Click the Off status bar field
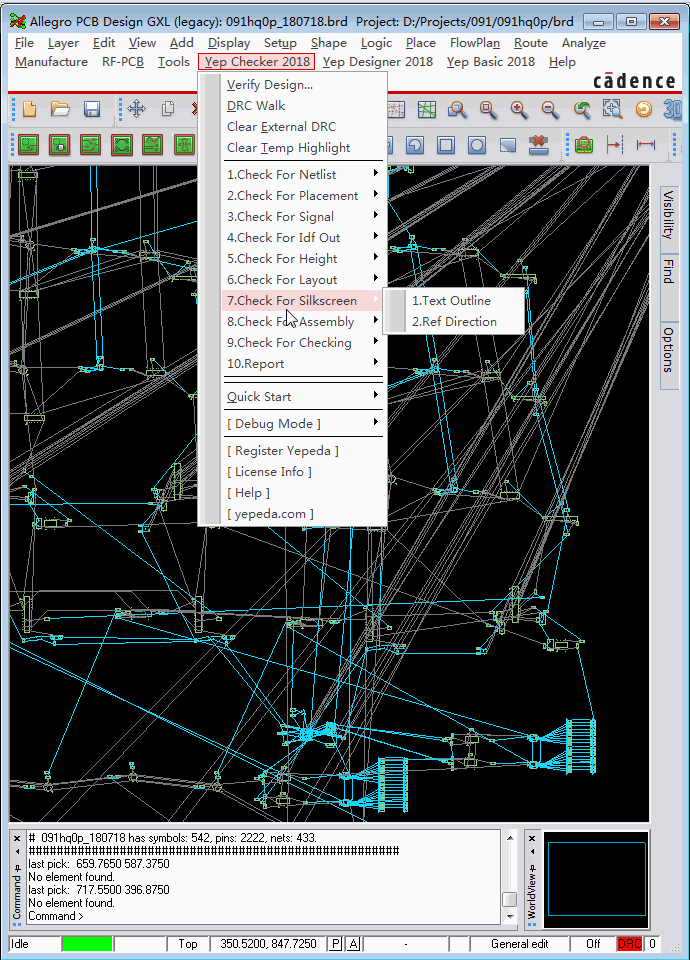The image size is (690, 960). (x=593, y=943)
